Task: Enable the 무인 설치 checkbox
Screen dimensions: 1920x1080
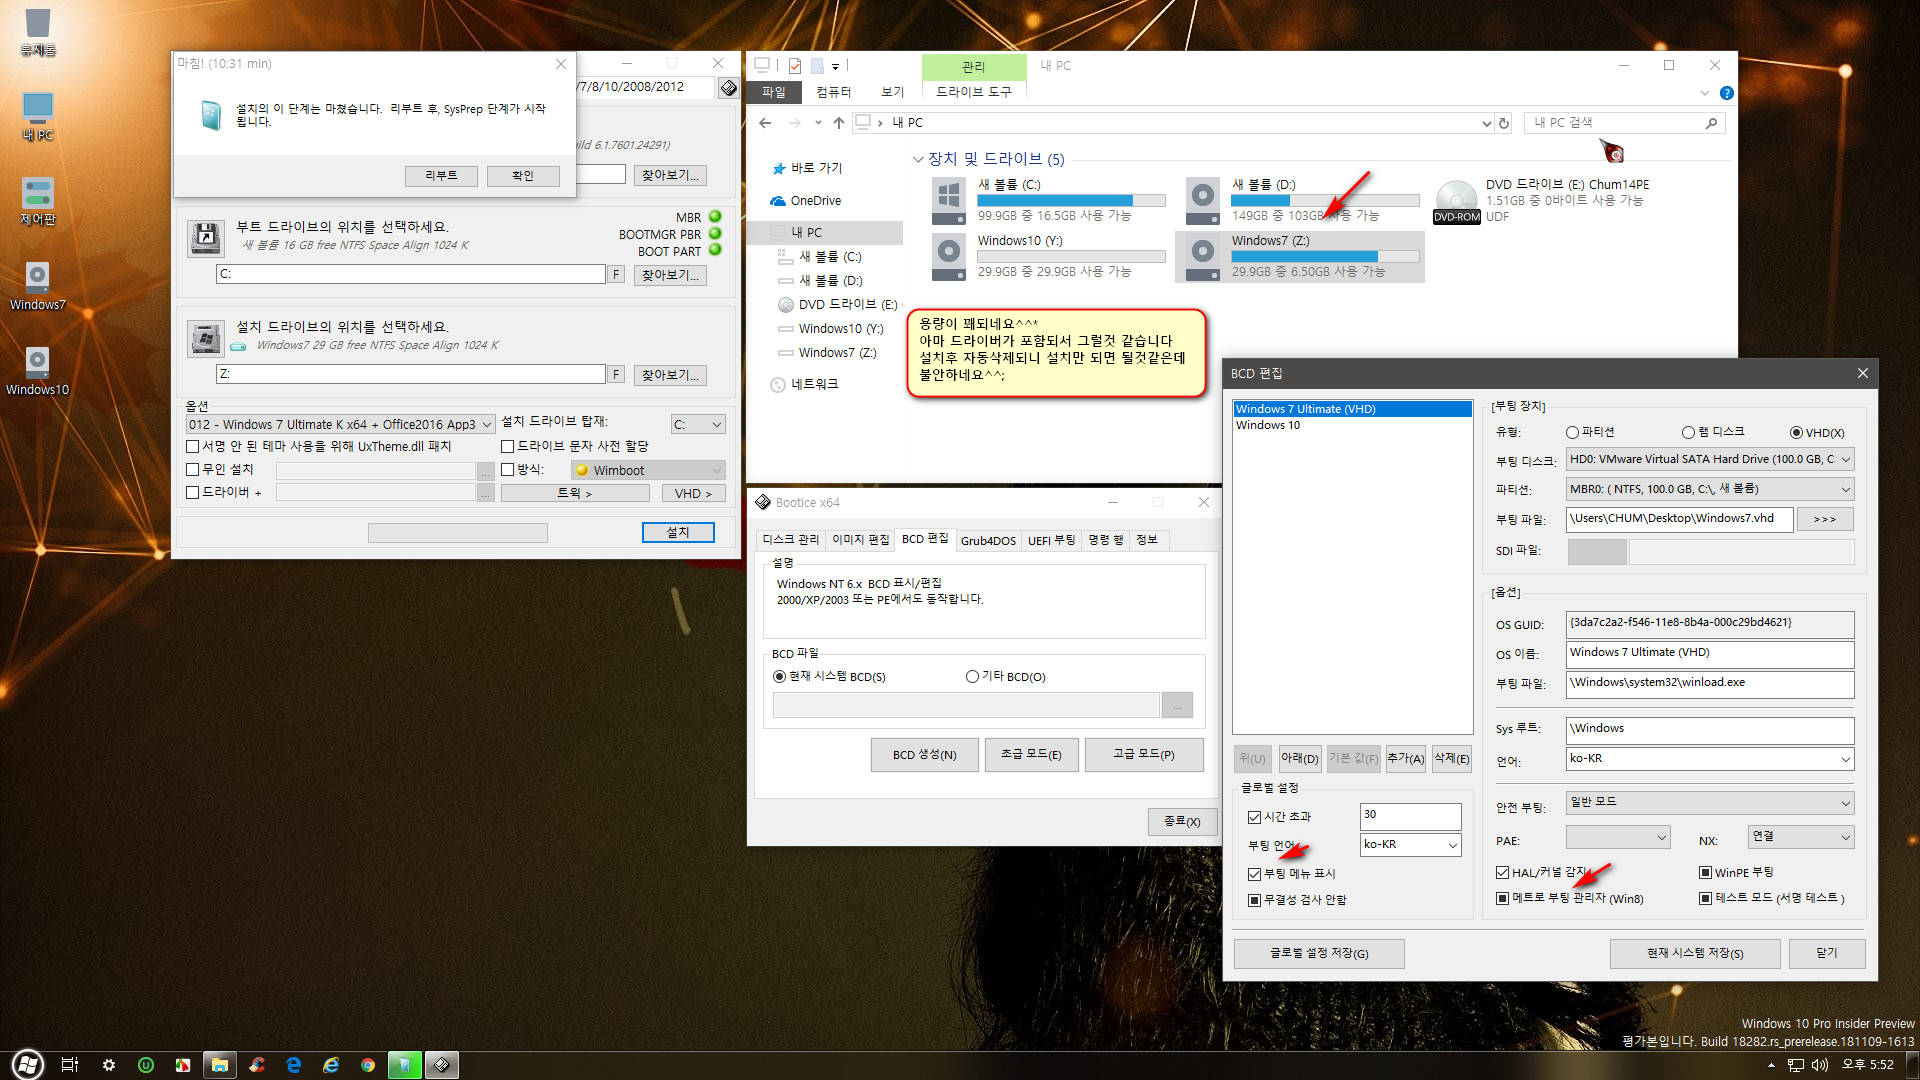Action: point(193,469)
